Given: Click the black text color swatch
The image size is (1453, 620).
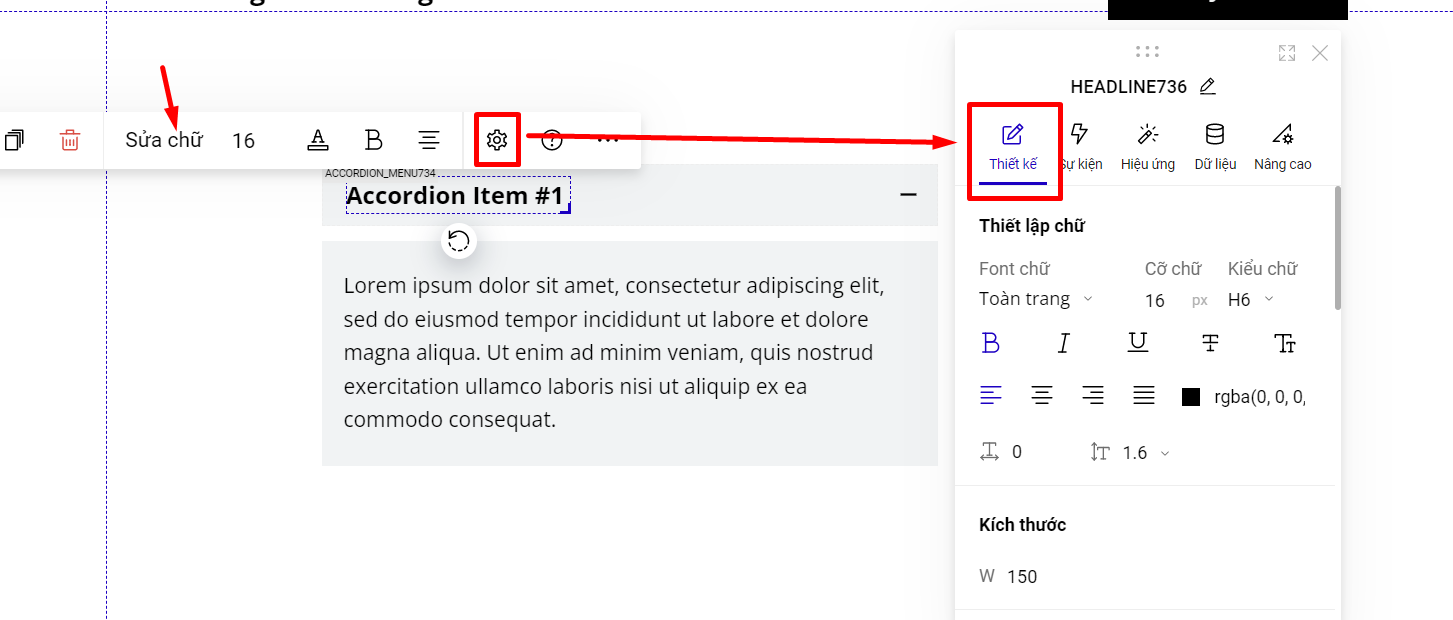Looking at the screenshot, I should (1191, 397).
